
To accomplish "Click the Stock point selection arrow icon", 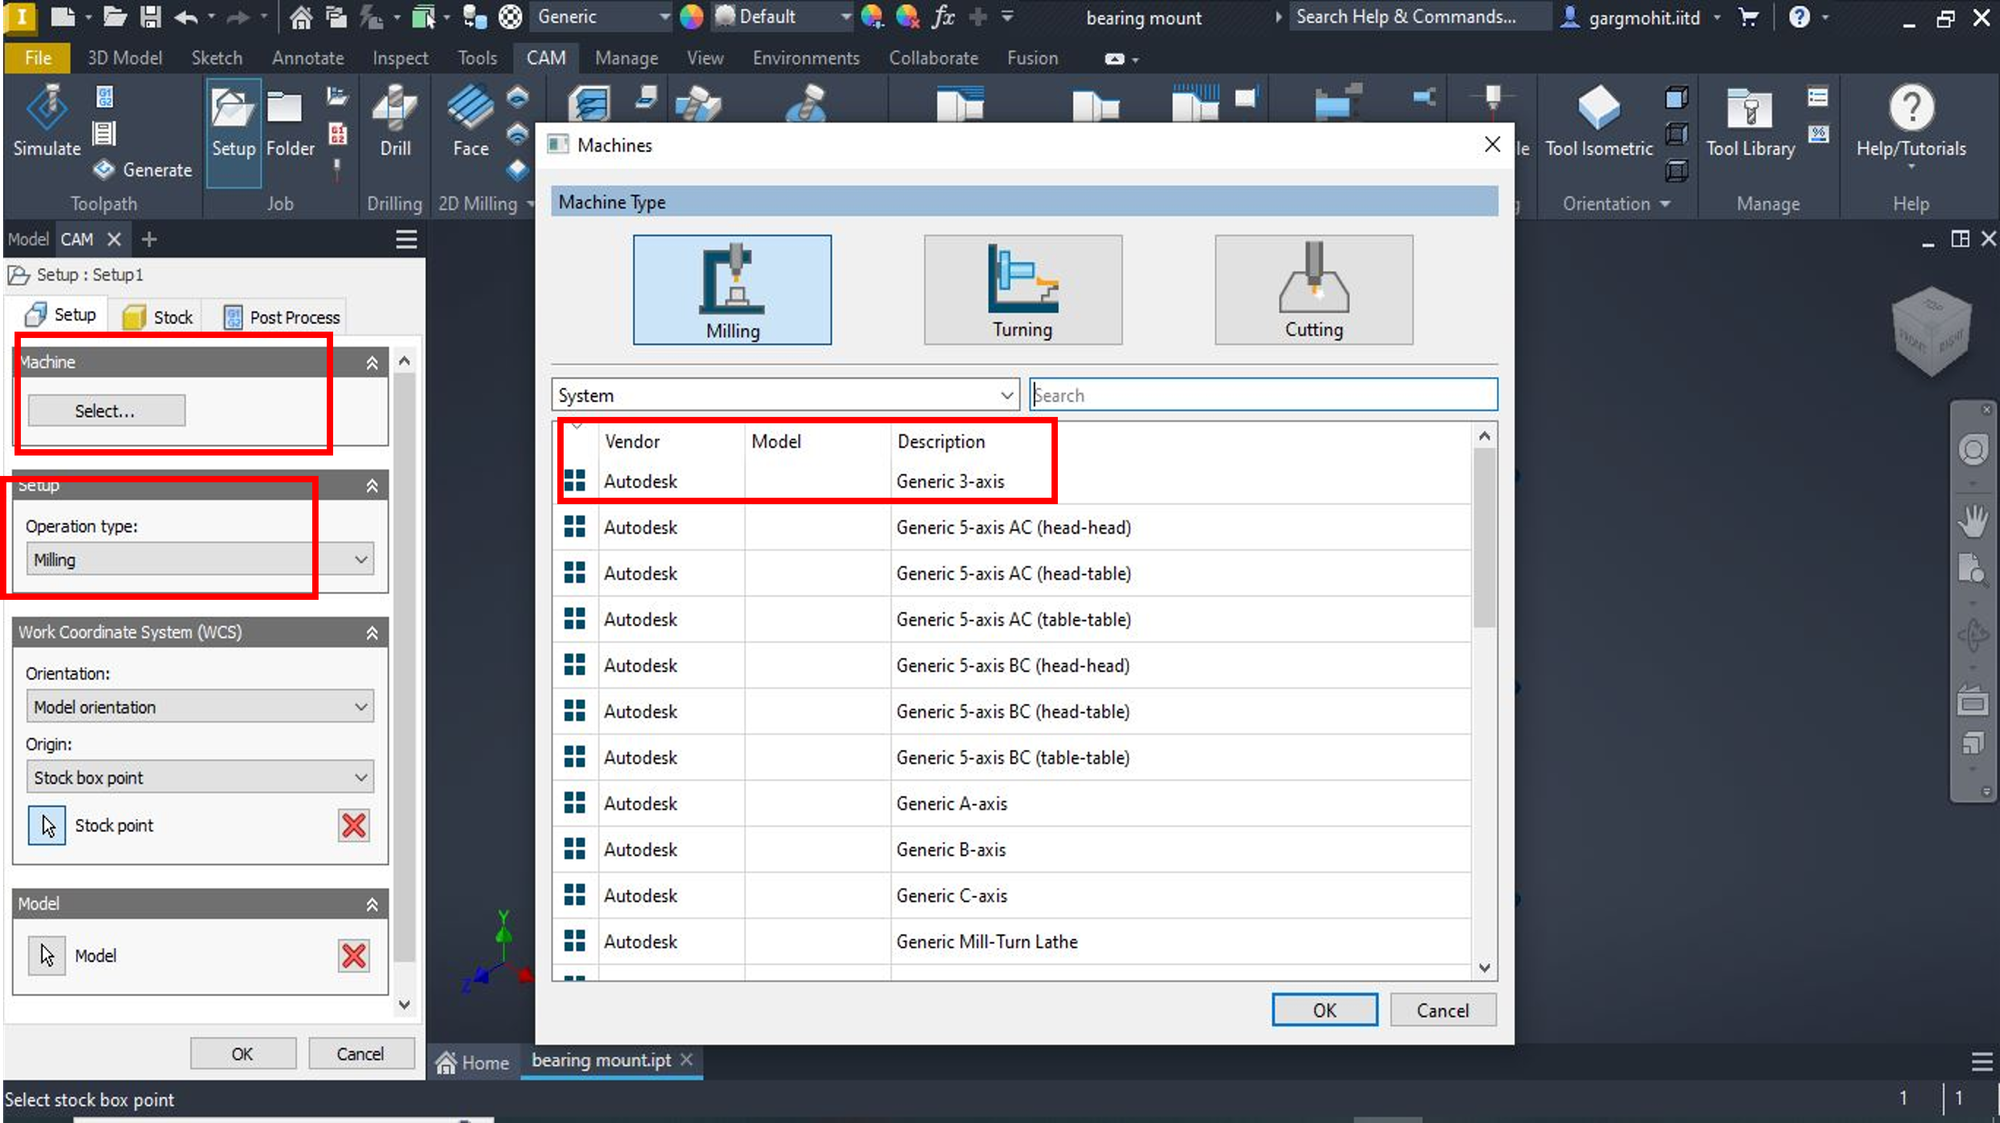I will tap(47, 825).
